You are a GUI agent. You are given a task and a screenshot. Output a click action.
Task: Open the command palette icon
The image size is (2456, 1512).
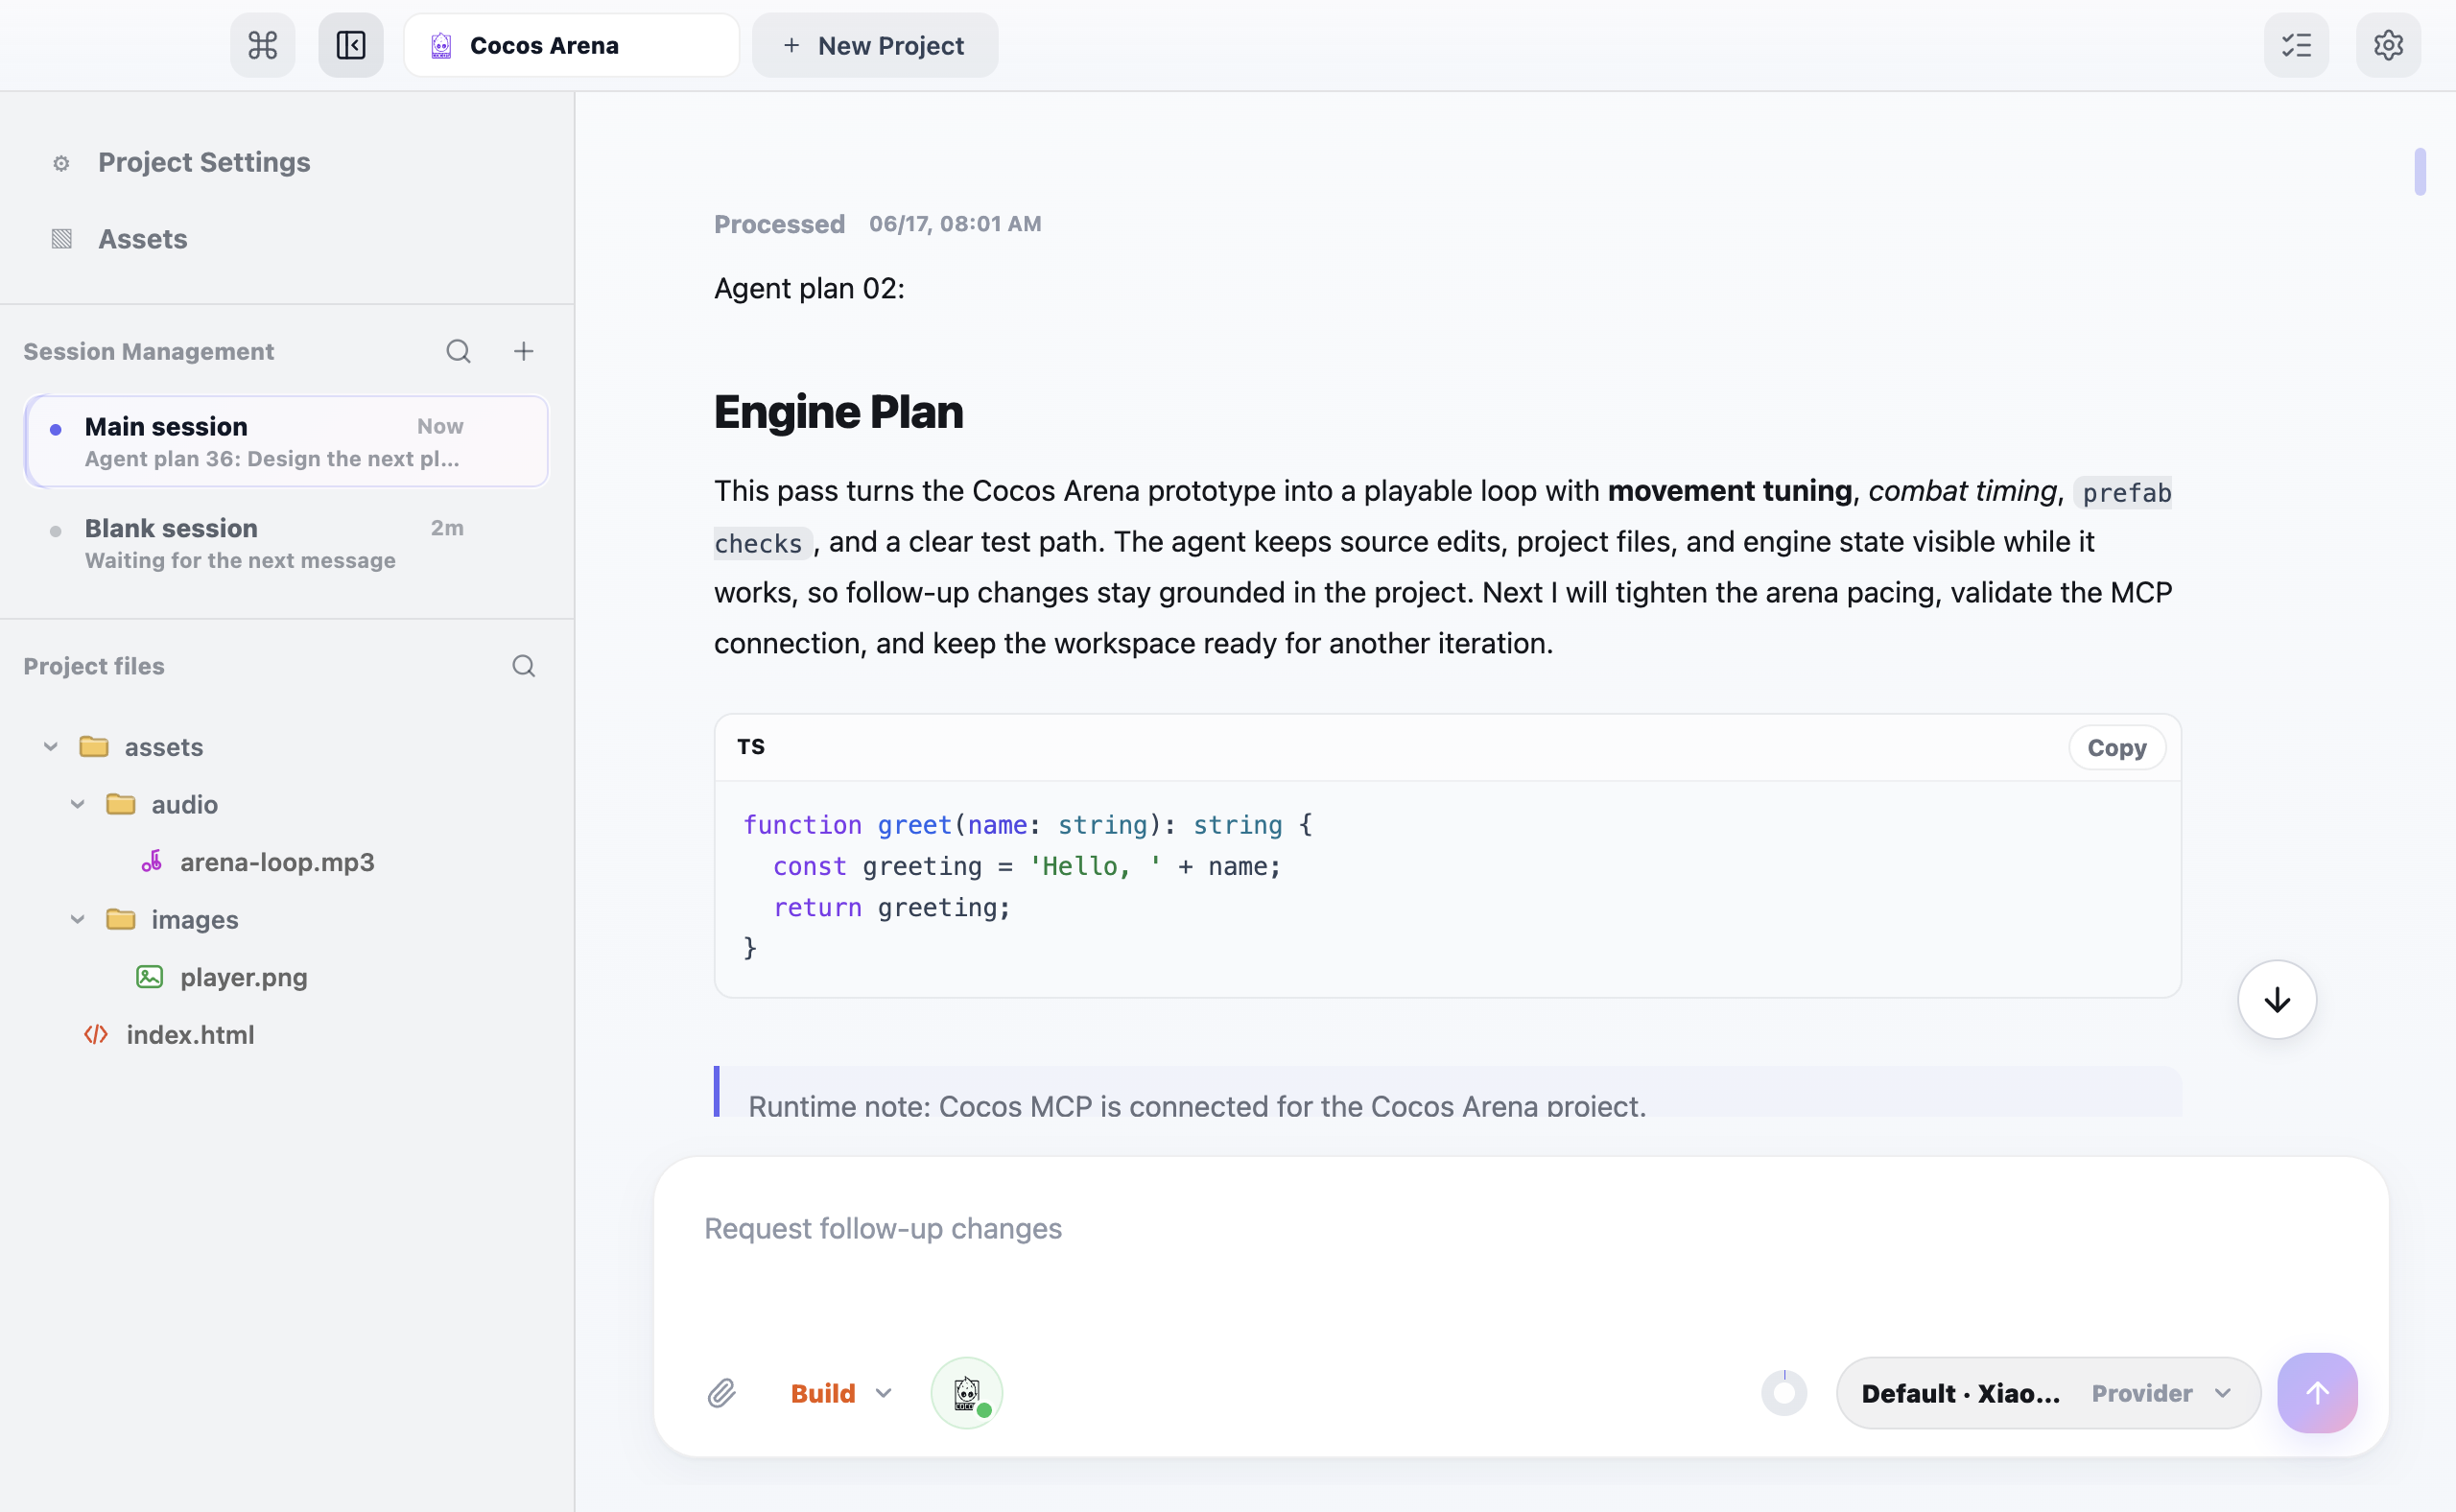point(262,45)
